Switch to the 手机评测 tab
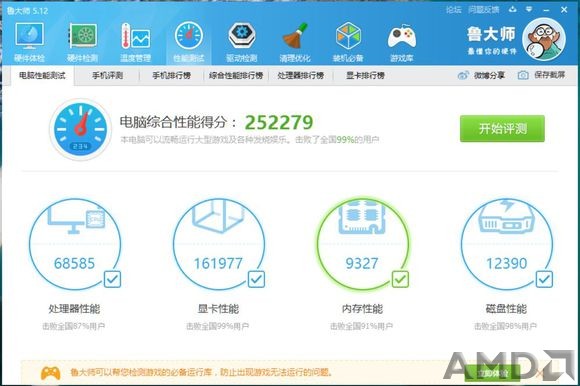This screenshot has height=386, width=580. click(x=107, y=75)
